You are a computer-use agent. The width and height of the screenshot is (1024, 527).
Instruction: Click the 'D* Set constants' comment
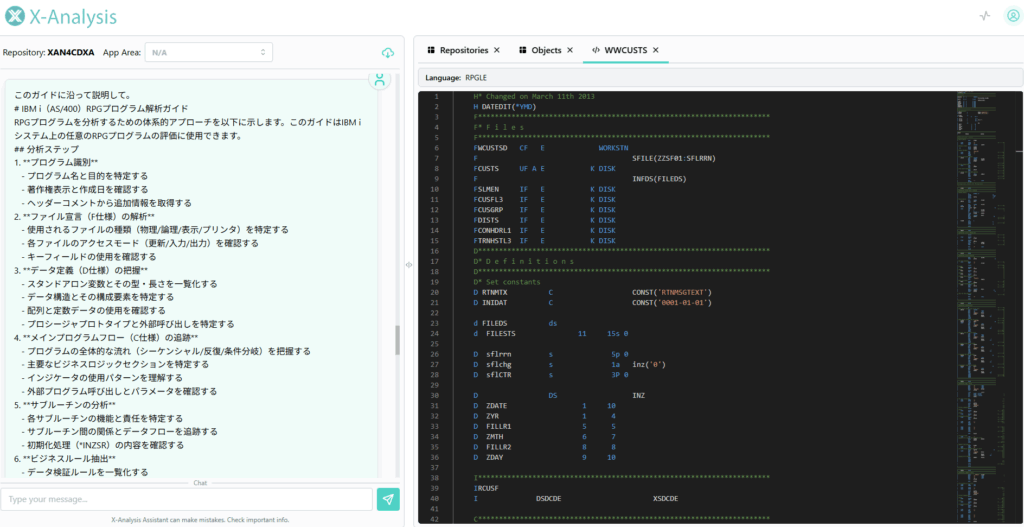click(507, 282)
